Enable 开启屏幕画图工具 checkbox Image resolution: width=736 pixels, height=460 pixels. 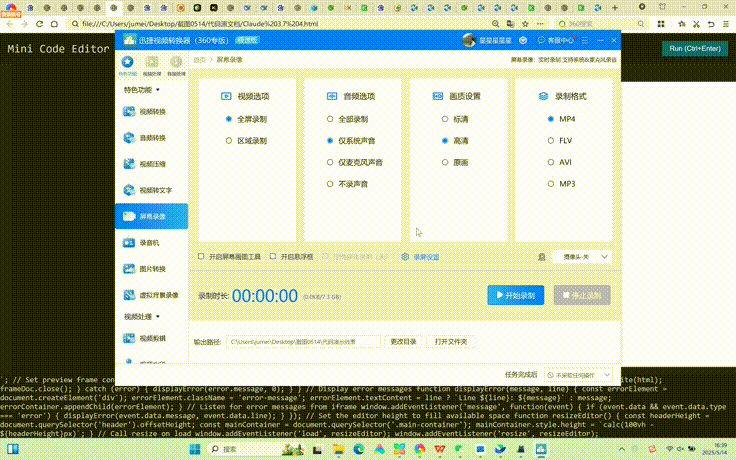(201, 257)
